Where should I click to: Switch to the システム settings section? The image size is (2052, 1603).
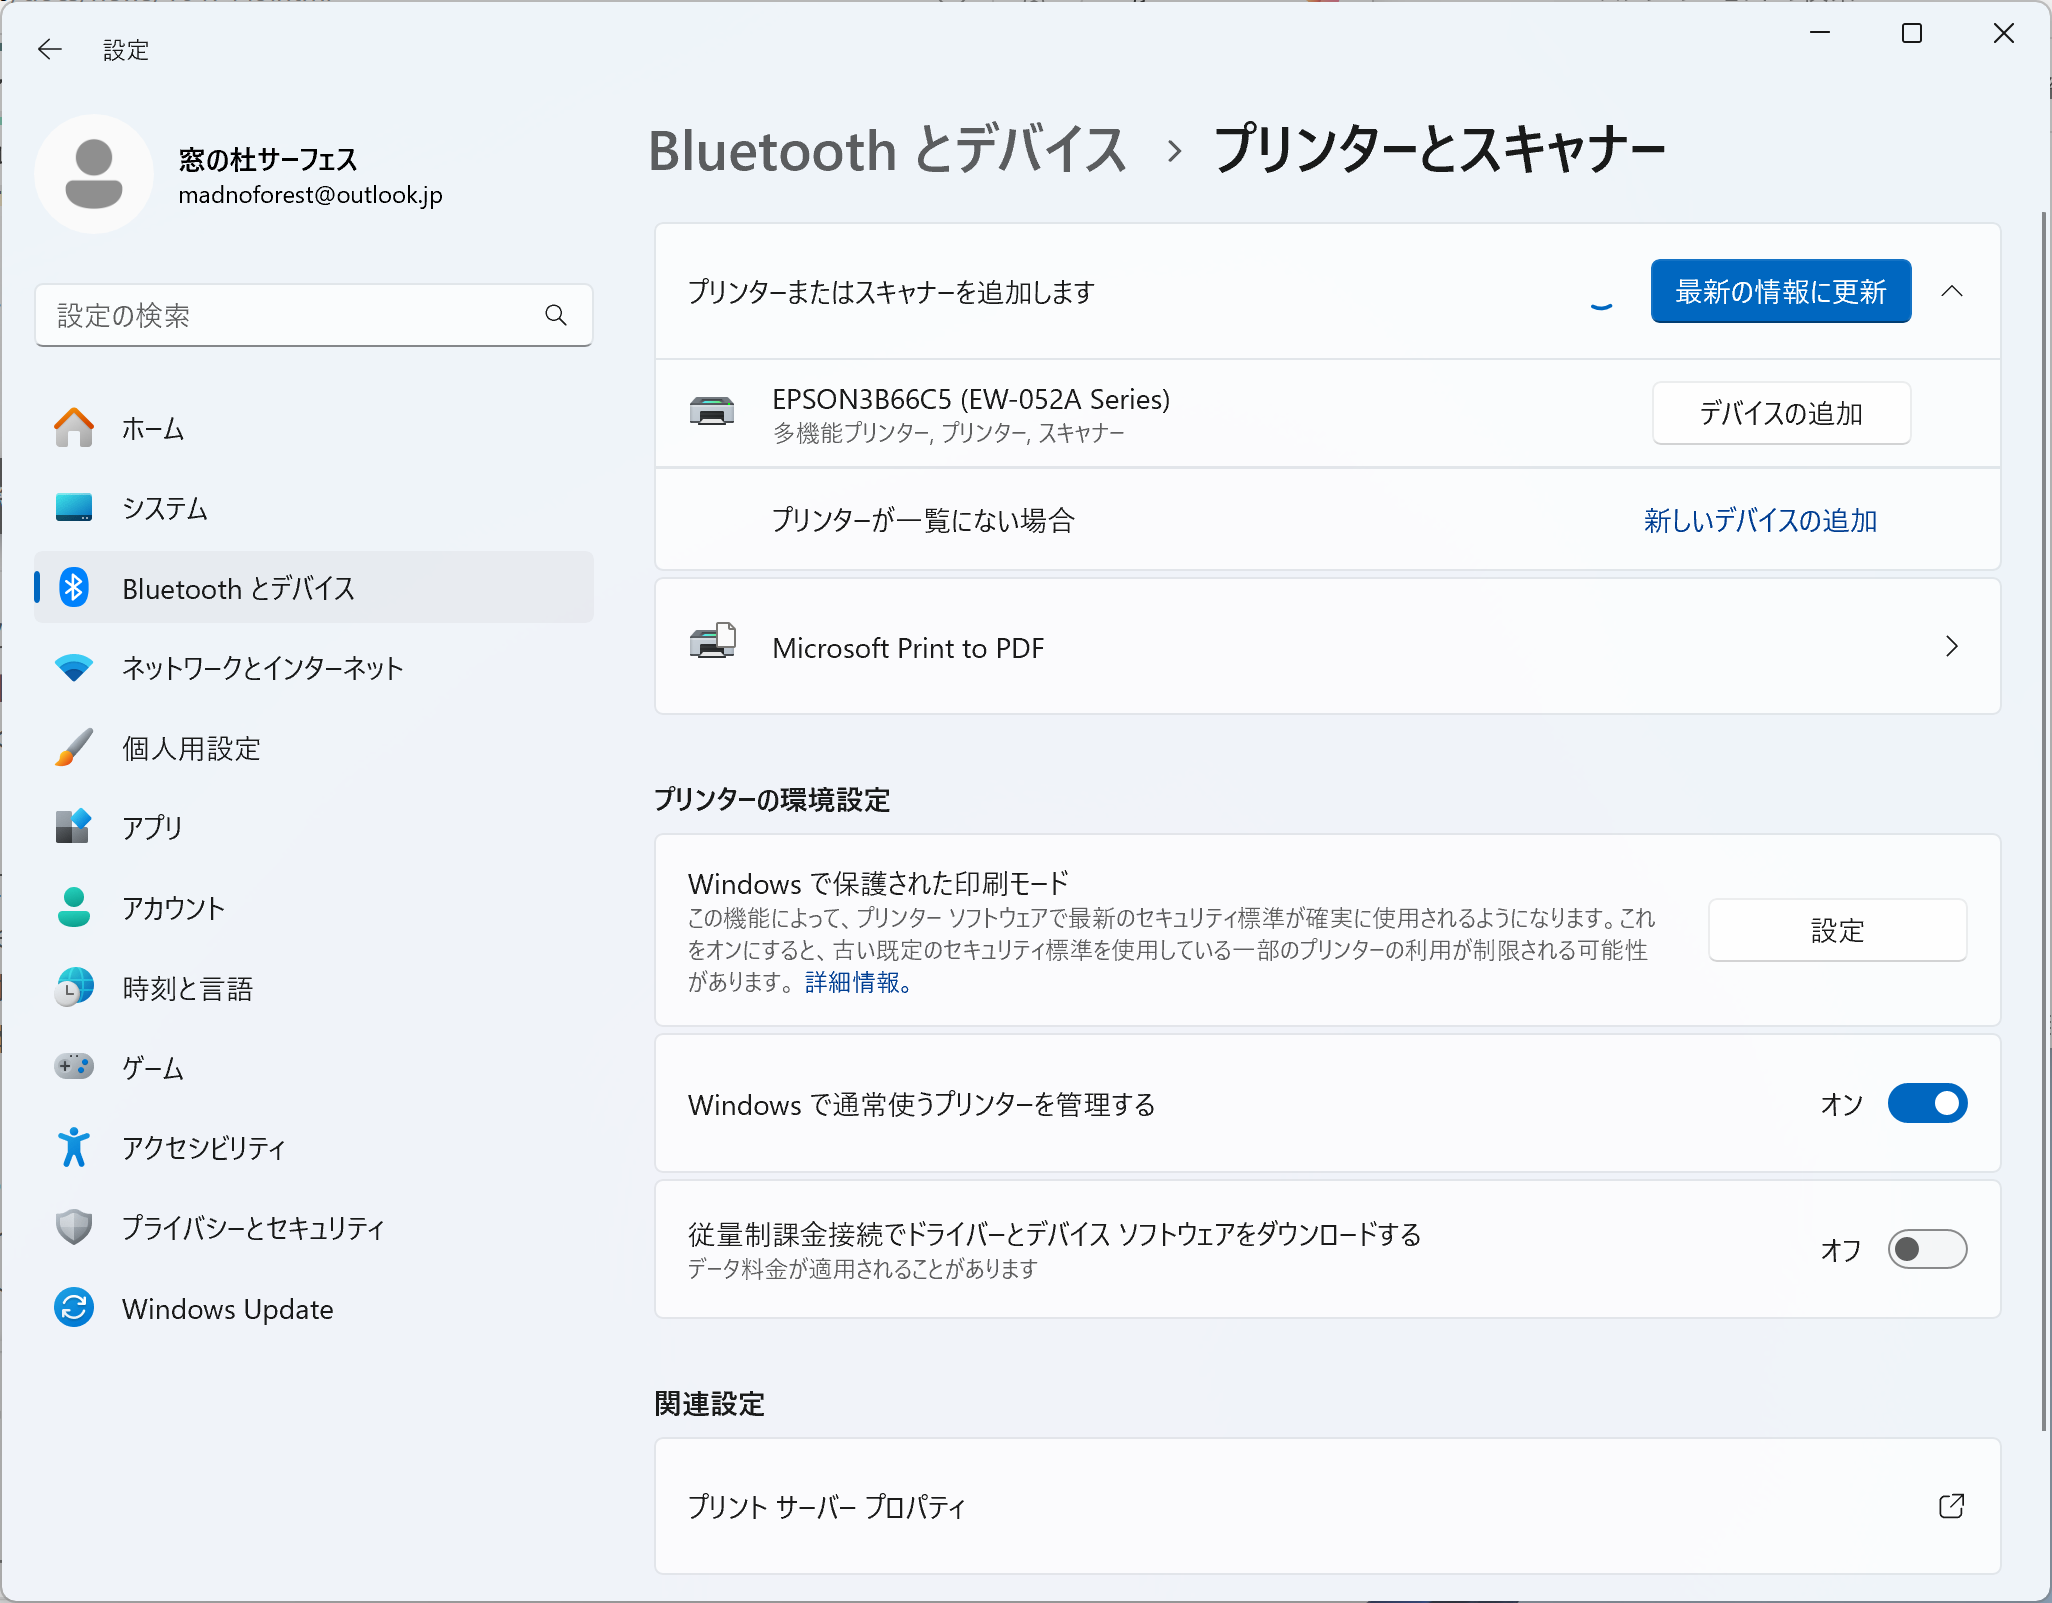click(163, 508)
